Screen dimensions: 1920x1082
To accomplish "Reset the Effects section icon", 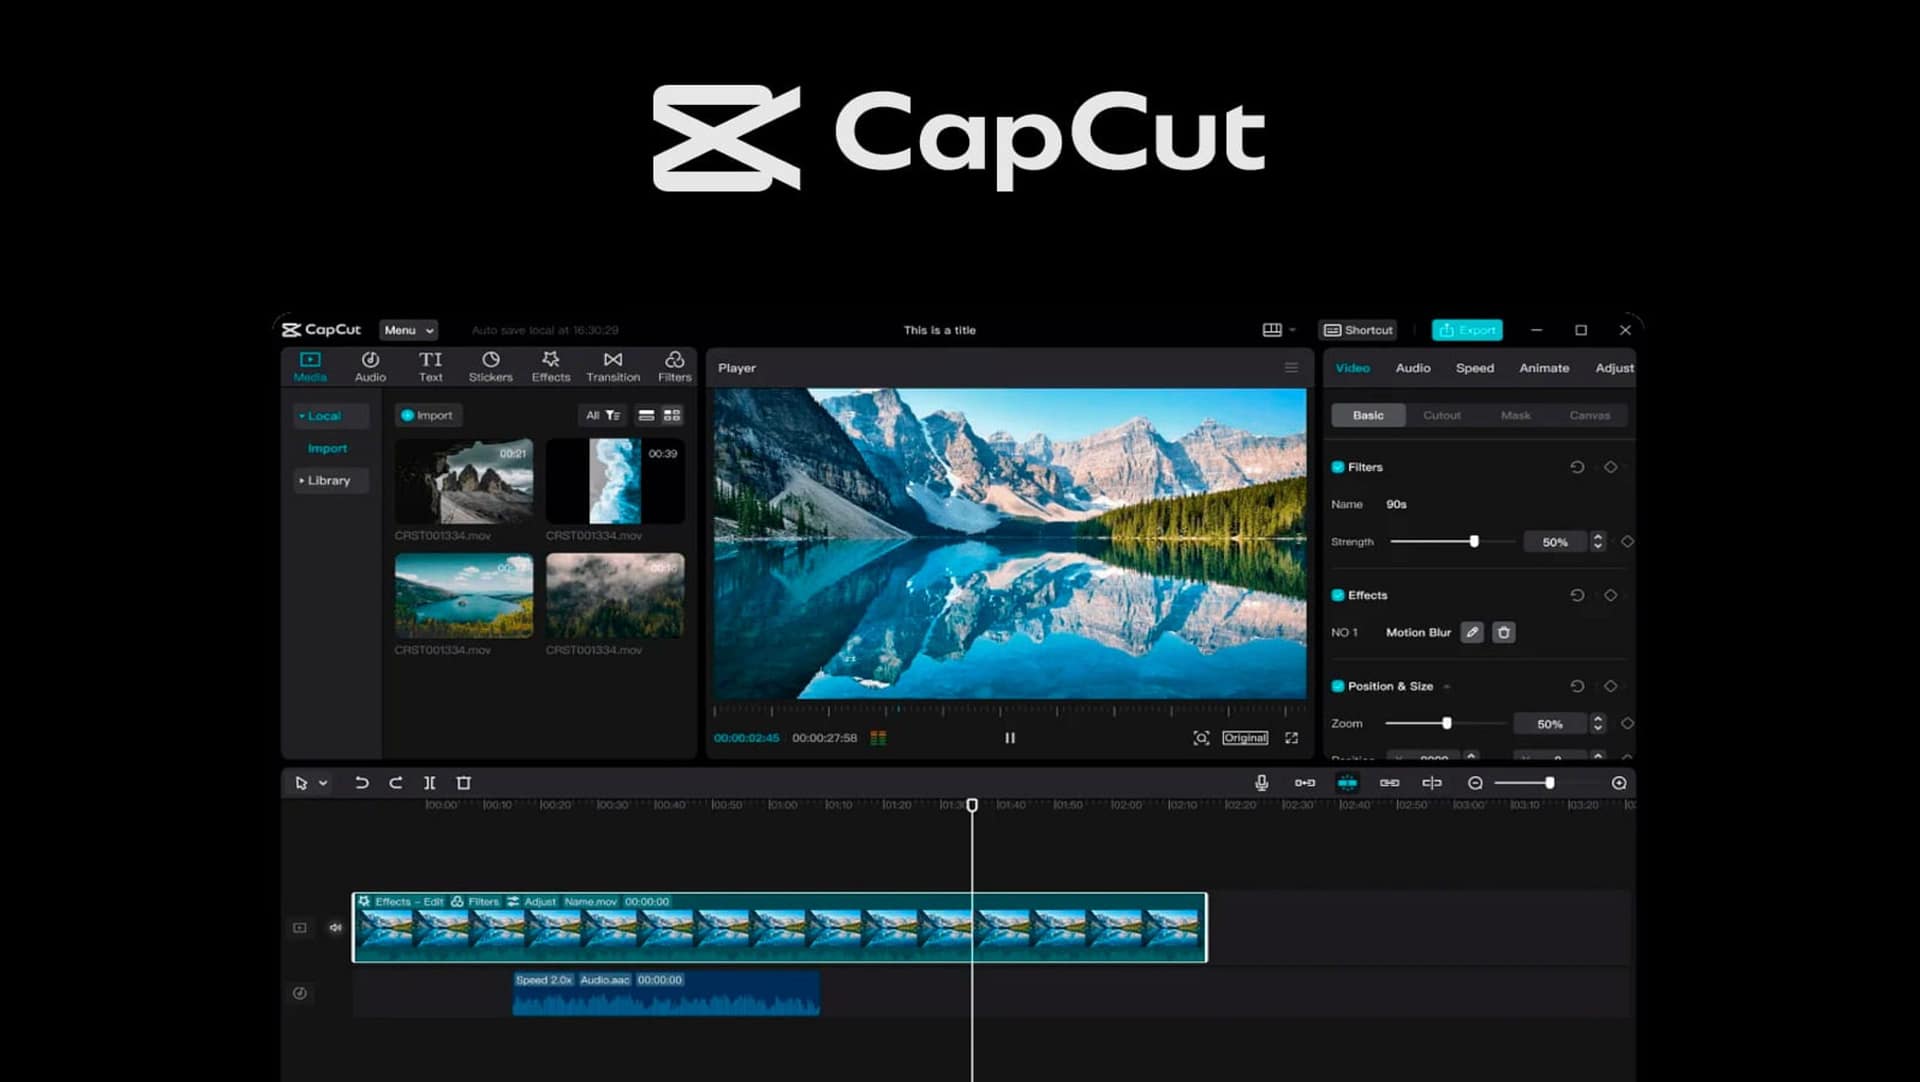I will pos(1577,595).
